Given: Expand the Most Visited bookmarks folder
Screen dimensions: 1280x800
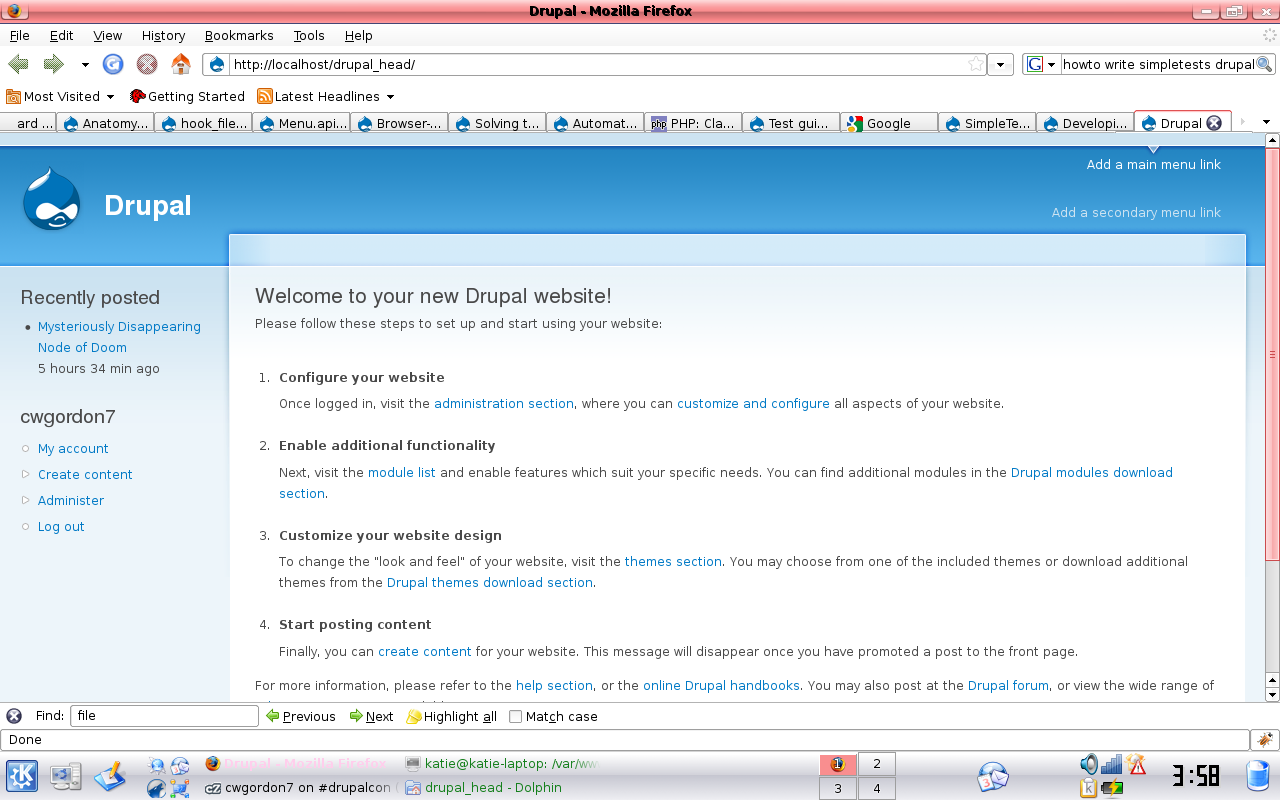Looking at the screenshot, I should click(60, 96).
